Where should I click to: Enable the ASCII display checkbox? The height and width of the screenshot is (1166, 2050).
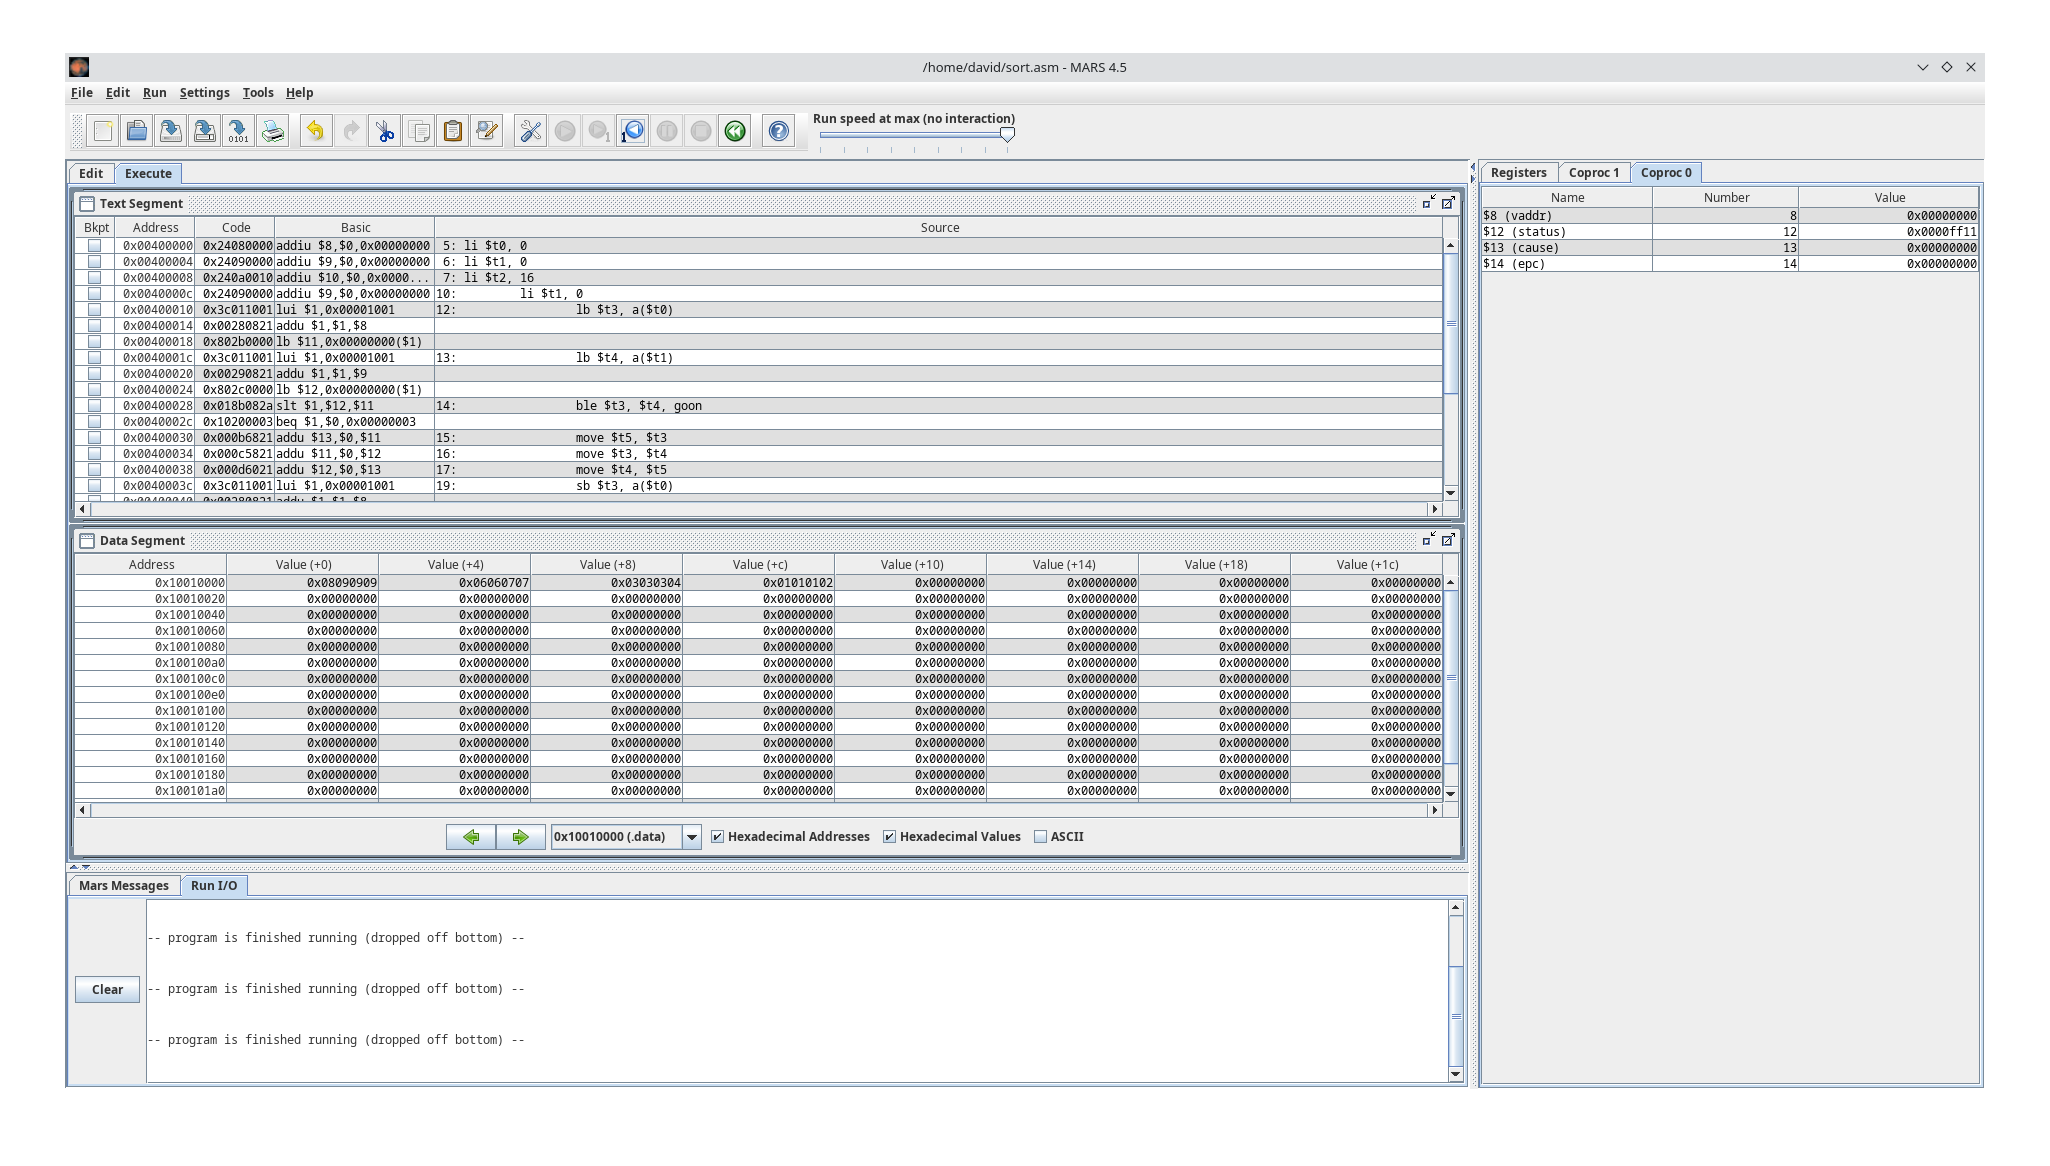click(1041, 836)
